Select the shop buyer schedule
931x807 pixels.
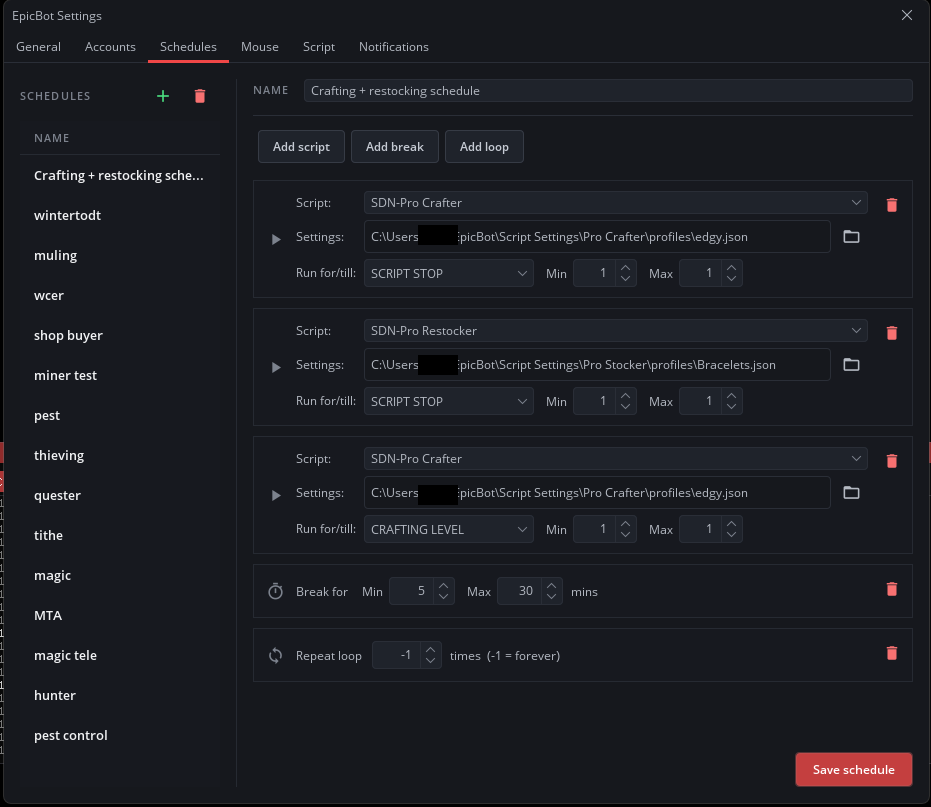(x=119, y=336)
